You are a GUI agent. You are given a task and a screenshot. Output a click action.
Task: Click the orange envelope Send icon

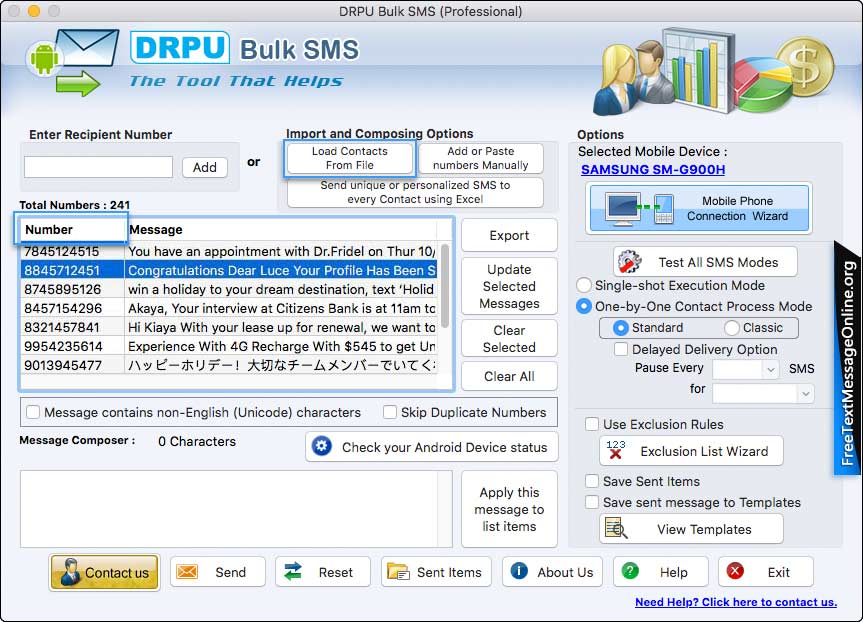187,572
